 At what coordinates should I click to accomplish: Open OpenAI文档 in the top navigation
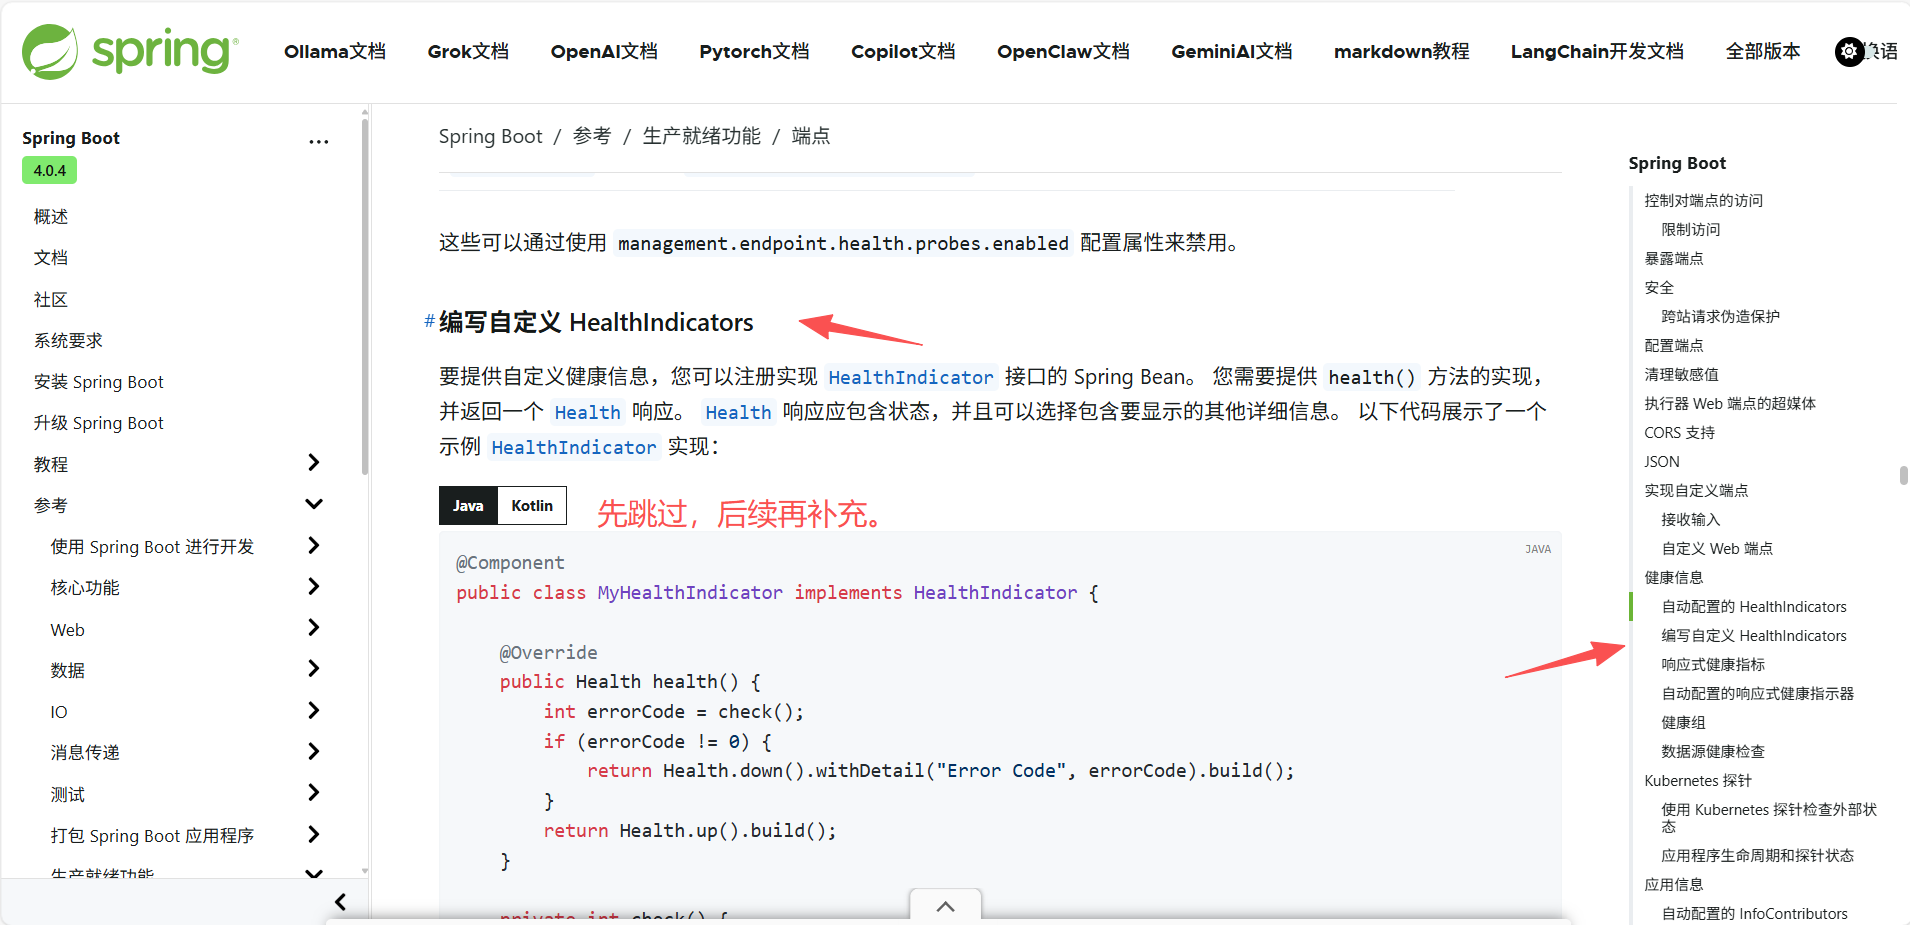pos(604,51)
